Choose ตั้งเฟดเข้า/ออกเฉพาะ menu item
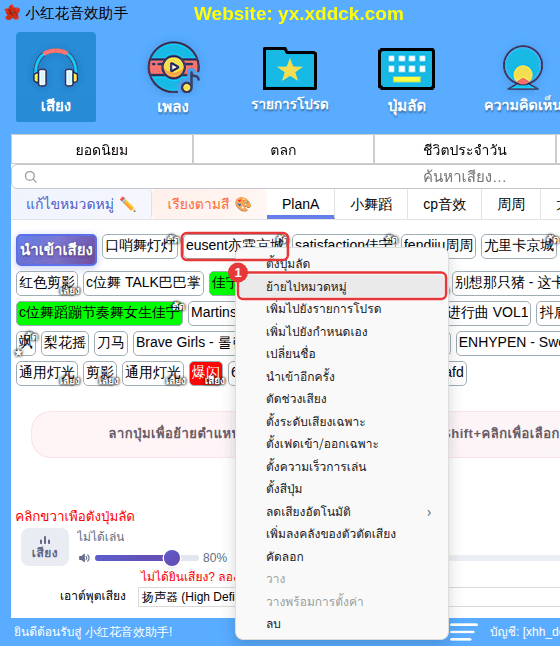Viewport: 560px width, 646px height. pyautogui.click(x=342, y=444)
